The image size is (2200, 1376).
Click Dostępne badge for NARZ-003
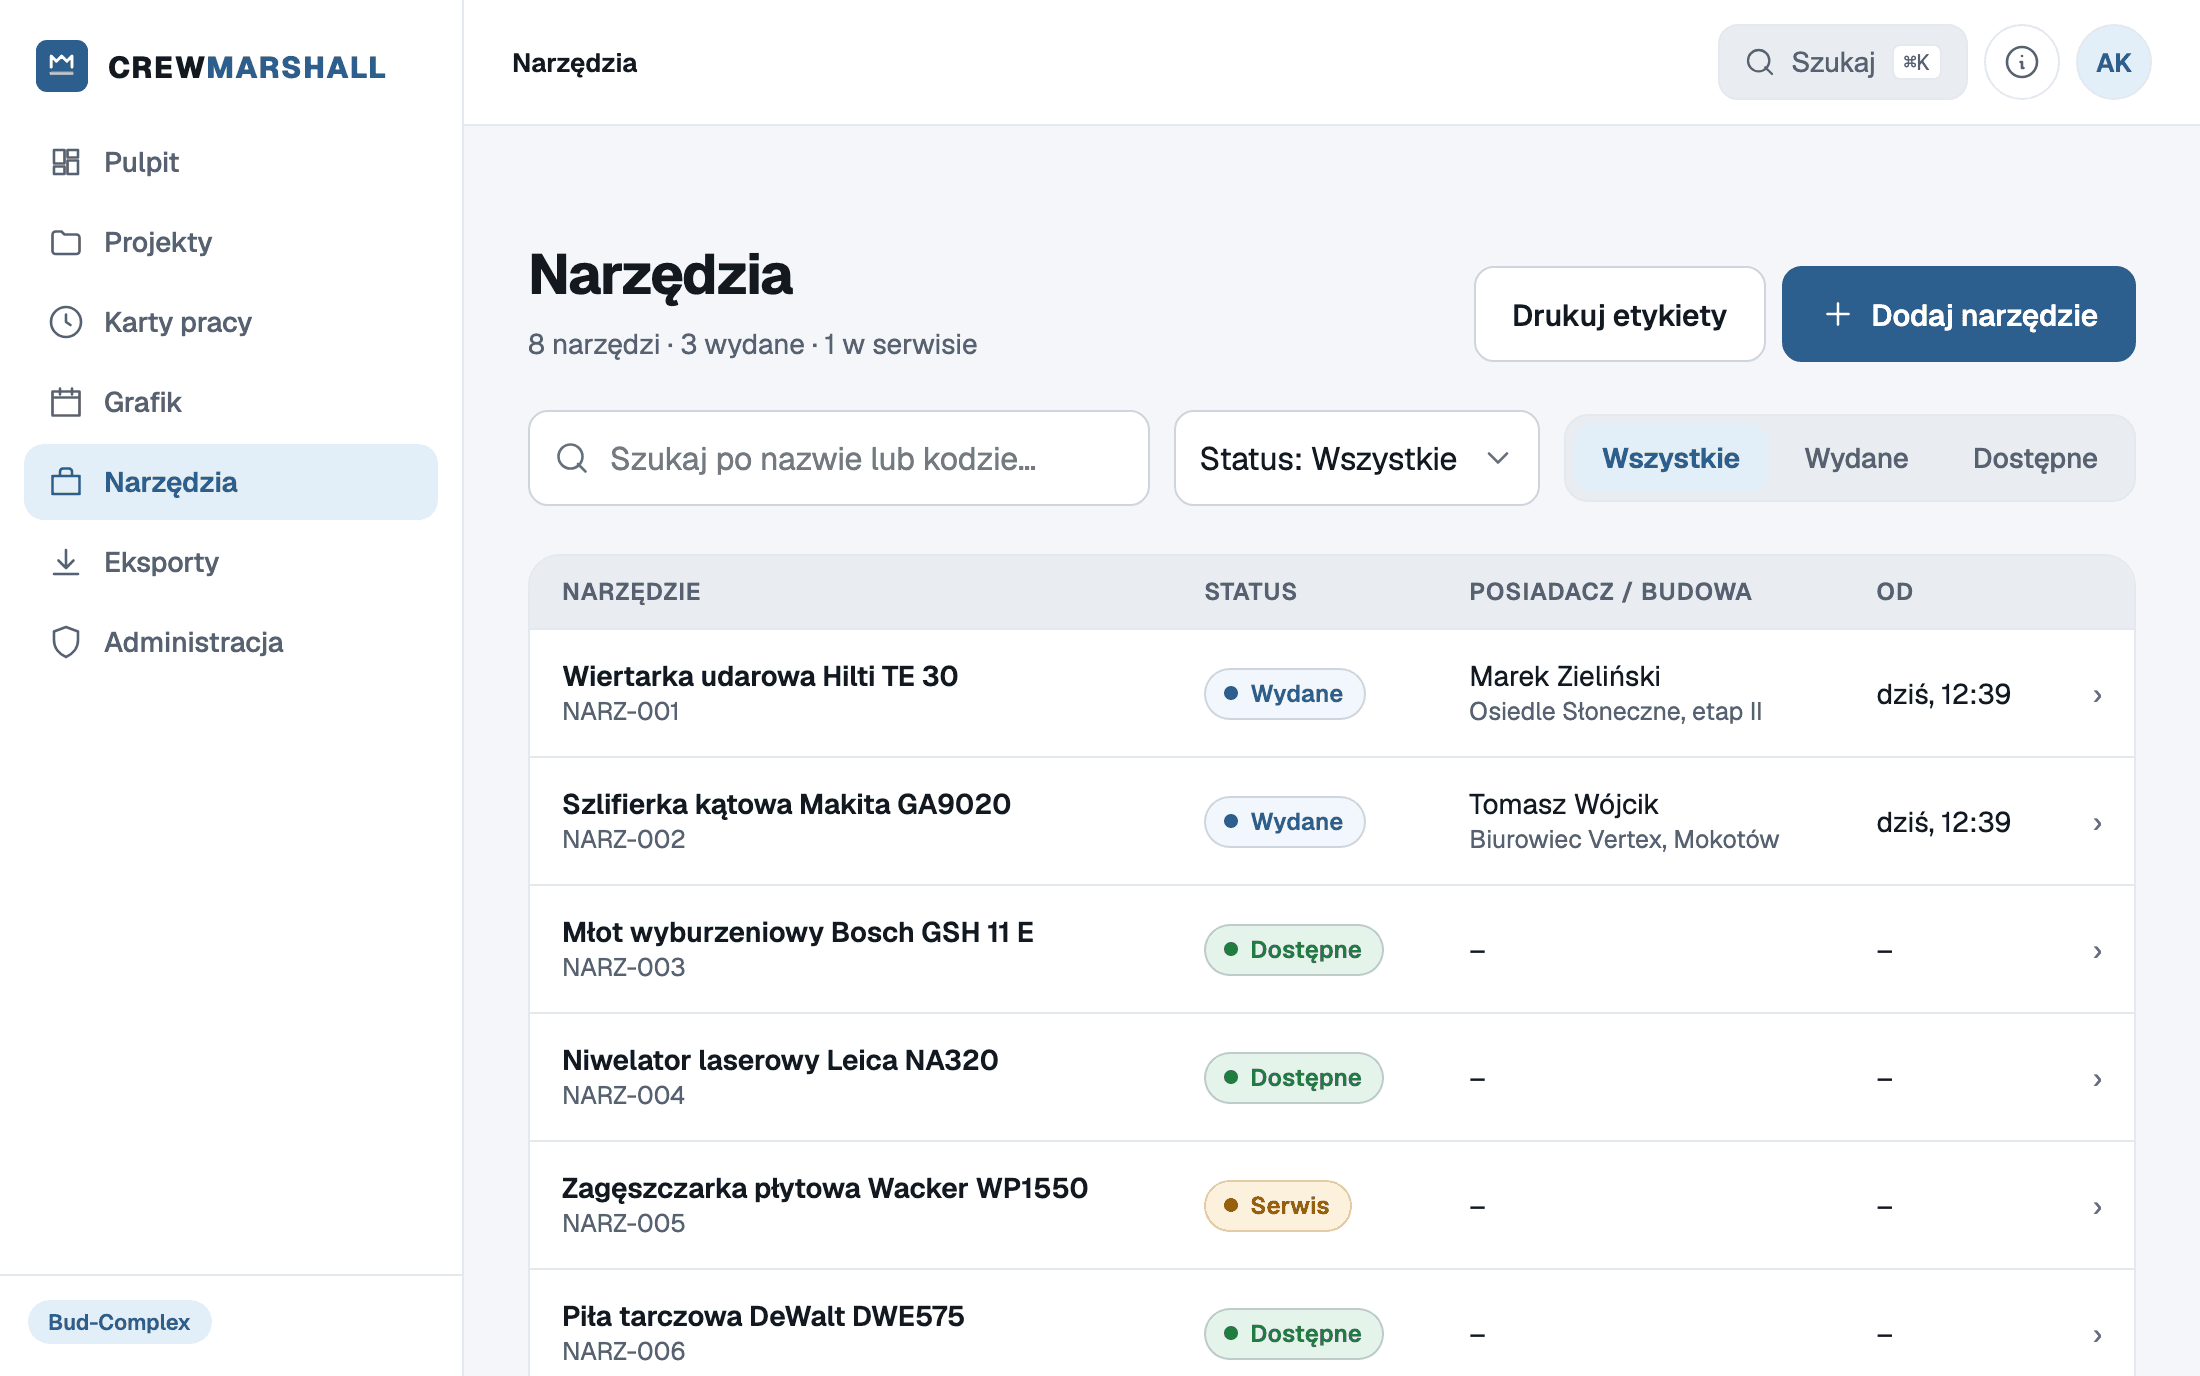pos(1293,950)
